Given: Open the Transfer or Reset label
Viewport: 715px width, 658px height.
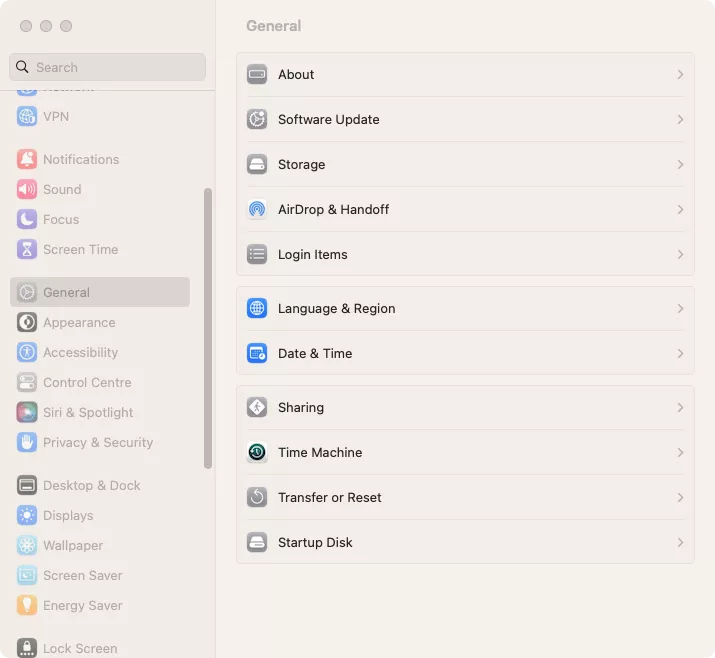Looking at the screenshot, I should [x=330, y=497].
